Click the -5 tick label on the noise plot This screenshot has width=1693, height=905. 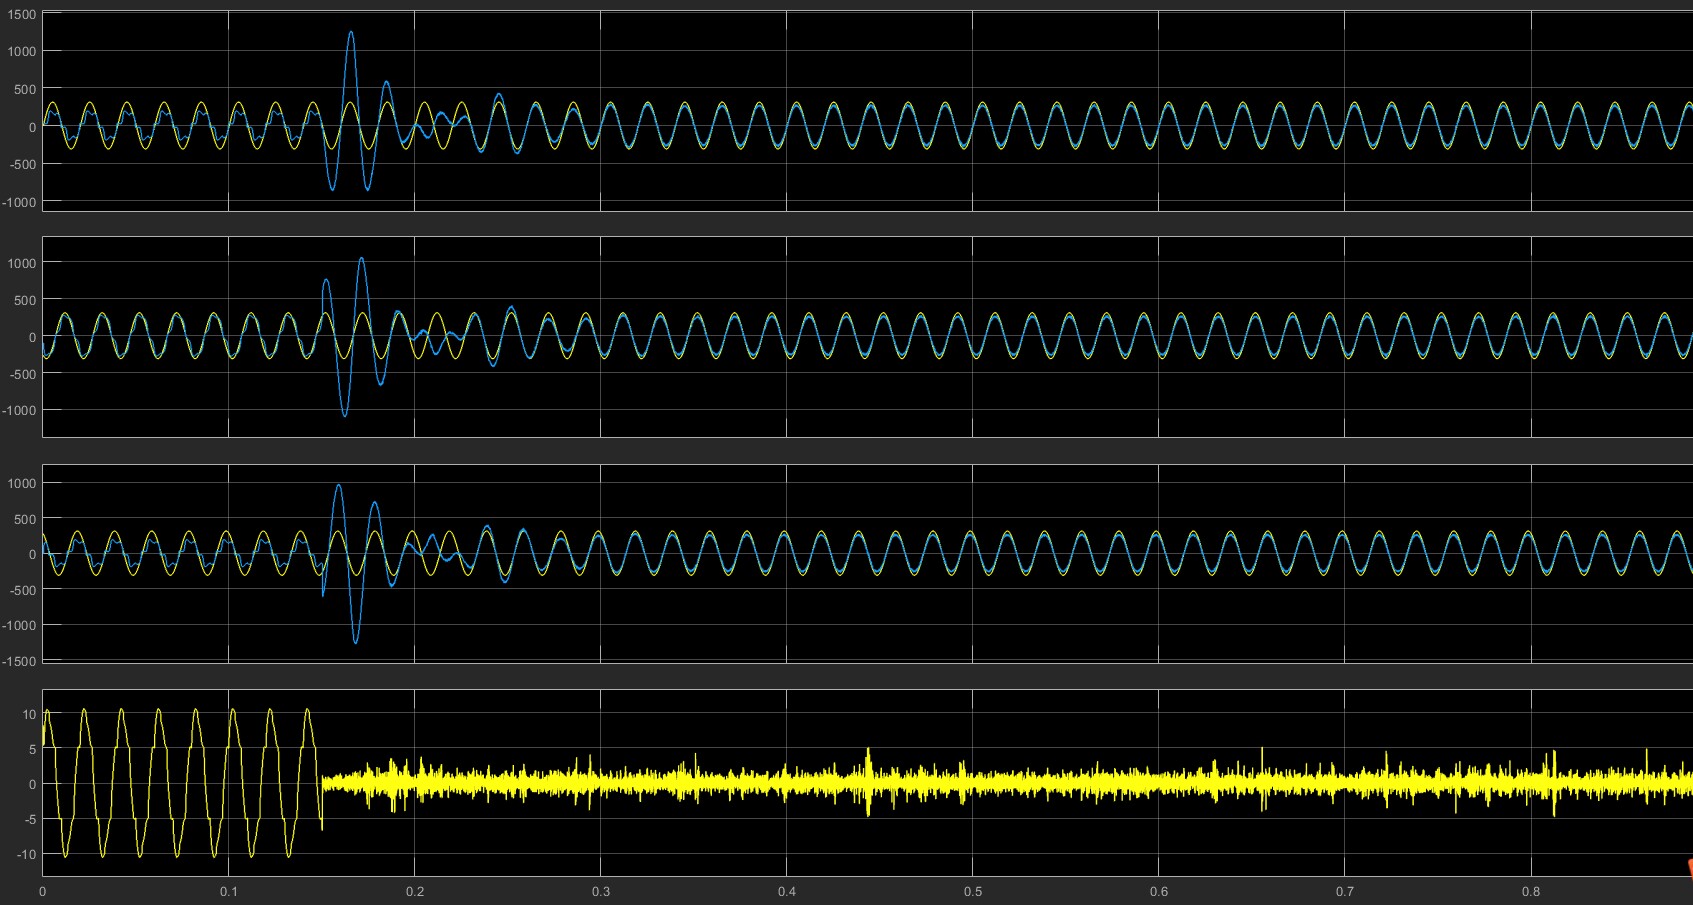(30, 819)
